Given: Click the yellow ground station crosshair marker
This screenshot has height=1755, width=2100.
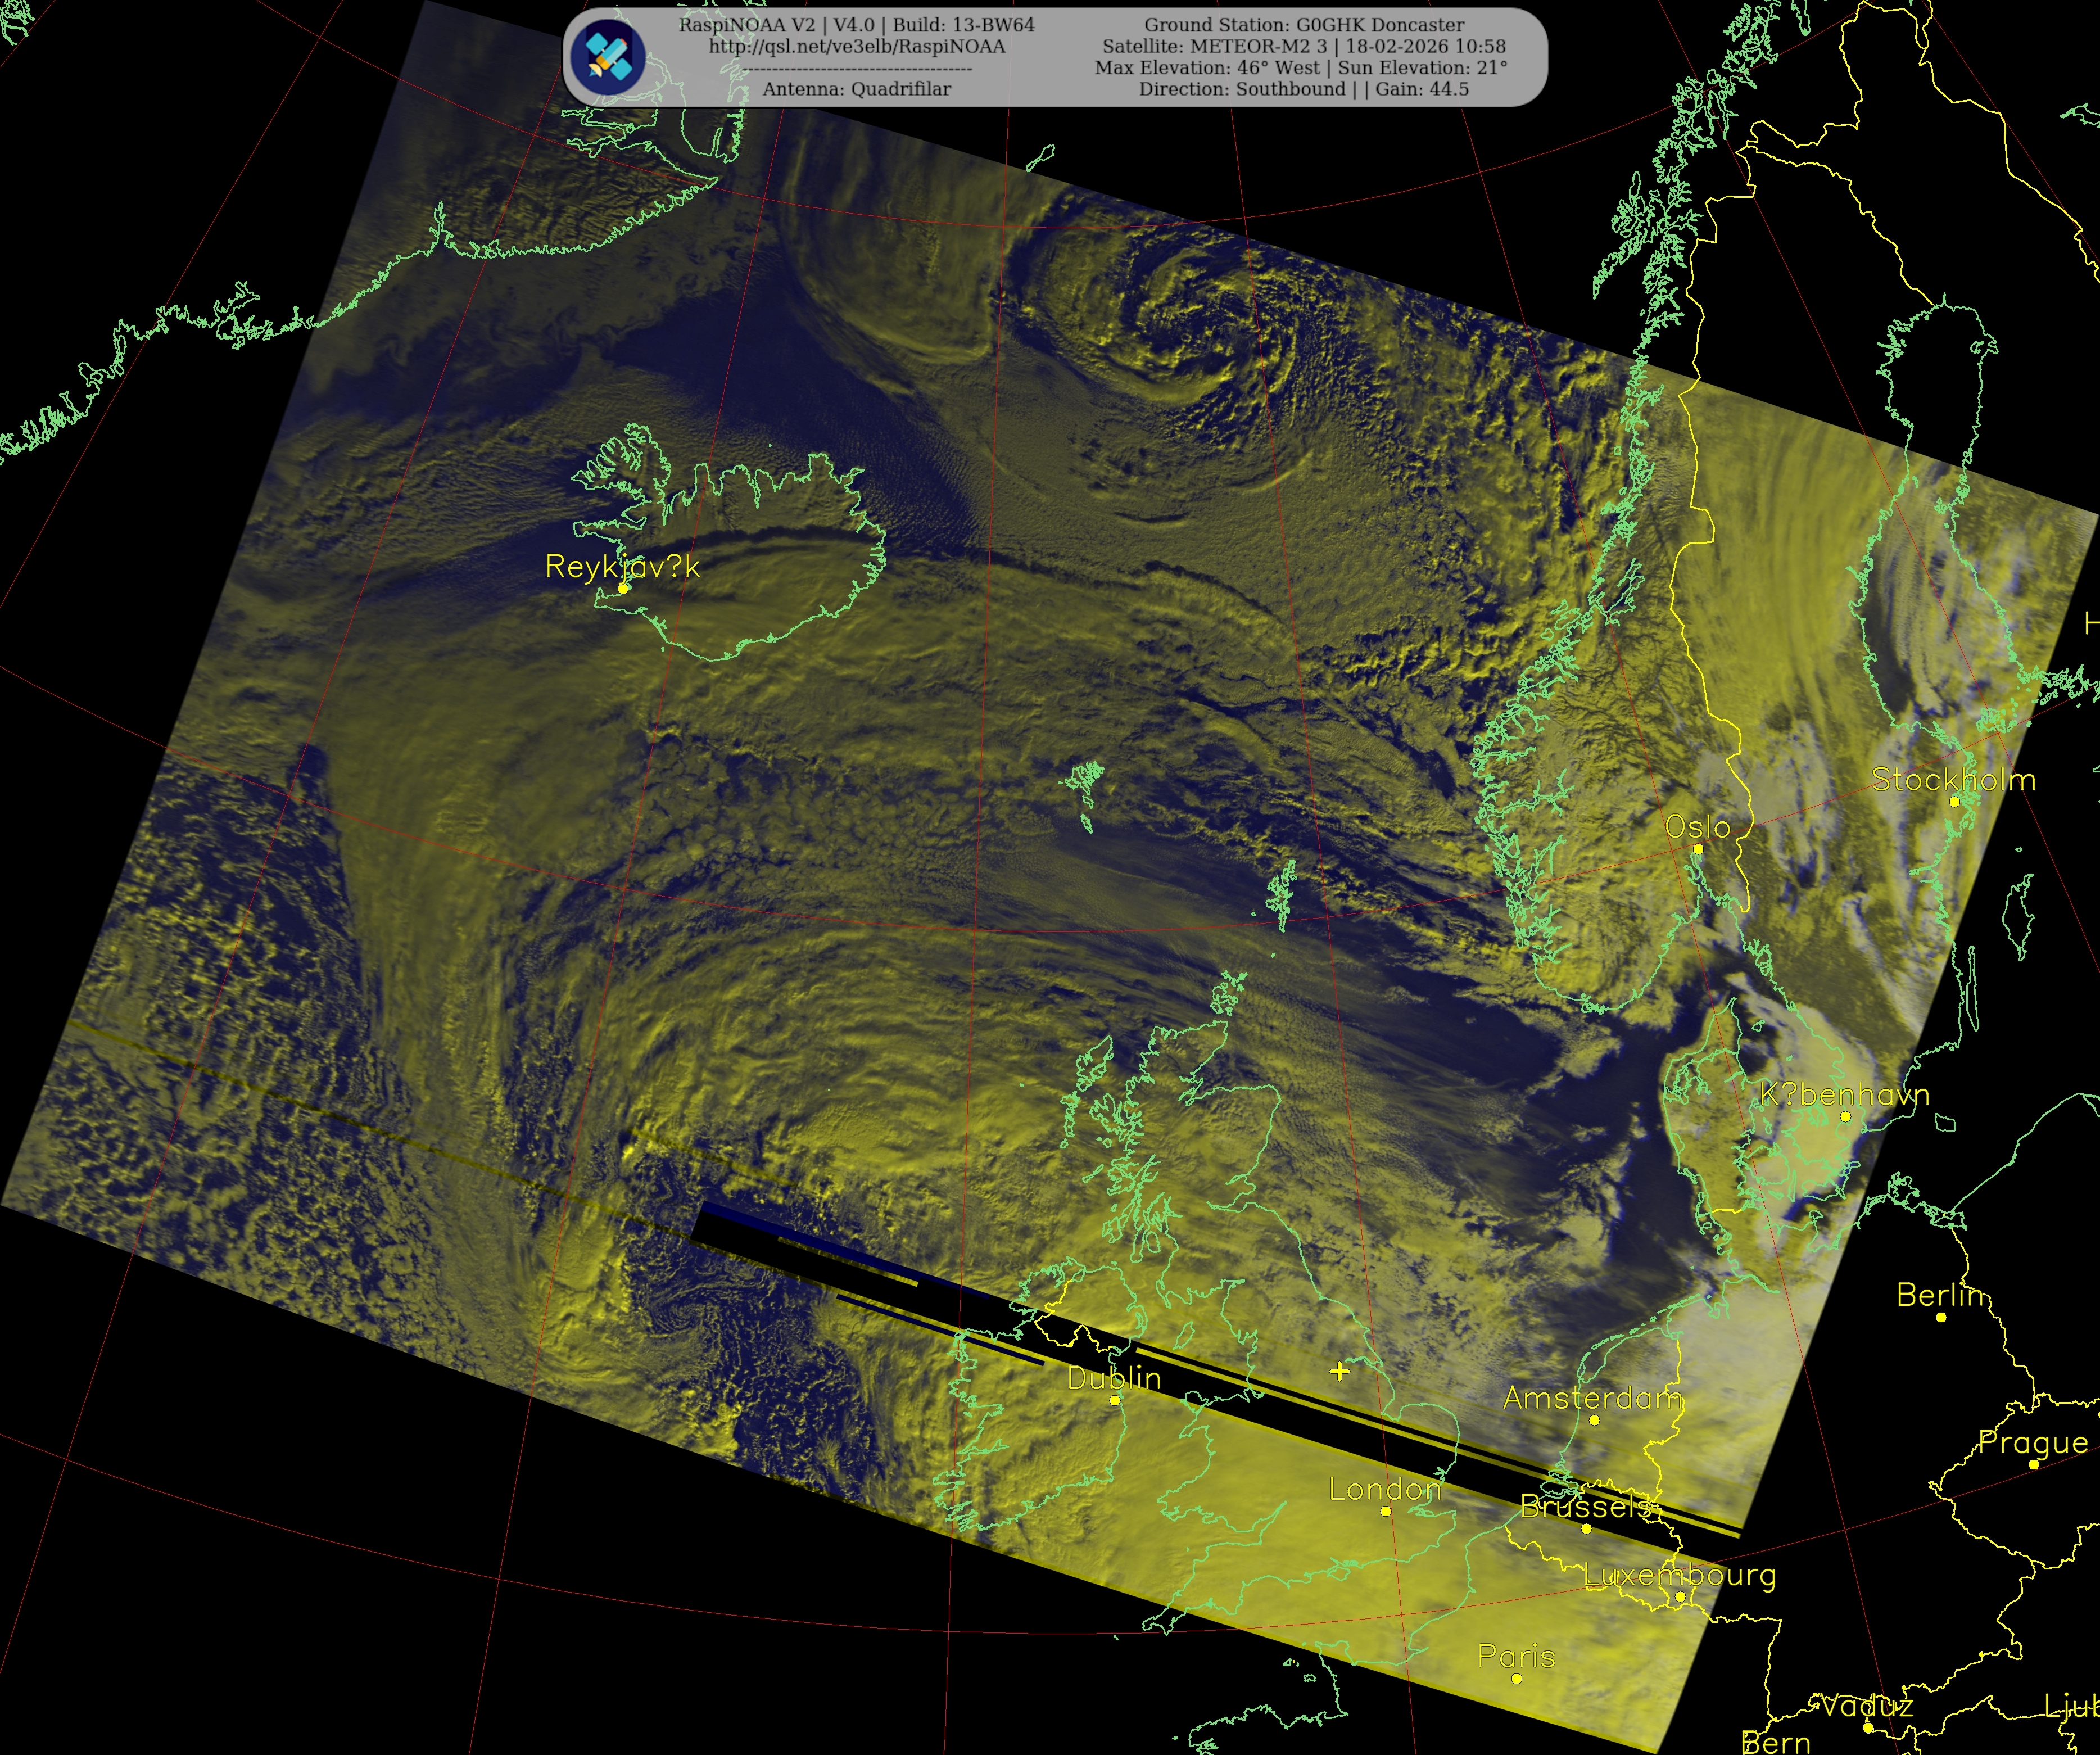Looking at the screenshot, I should click(1340, 1371).
